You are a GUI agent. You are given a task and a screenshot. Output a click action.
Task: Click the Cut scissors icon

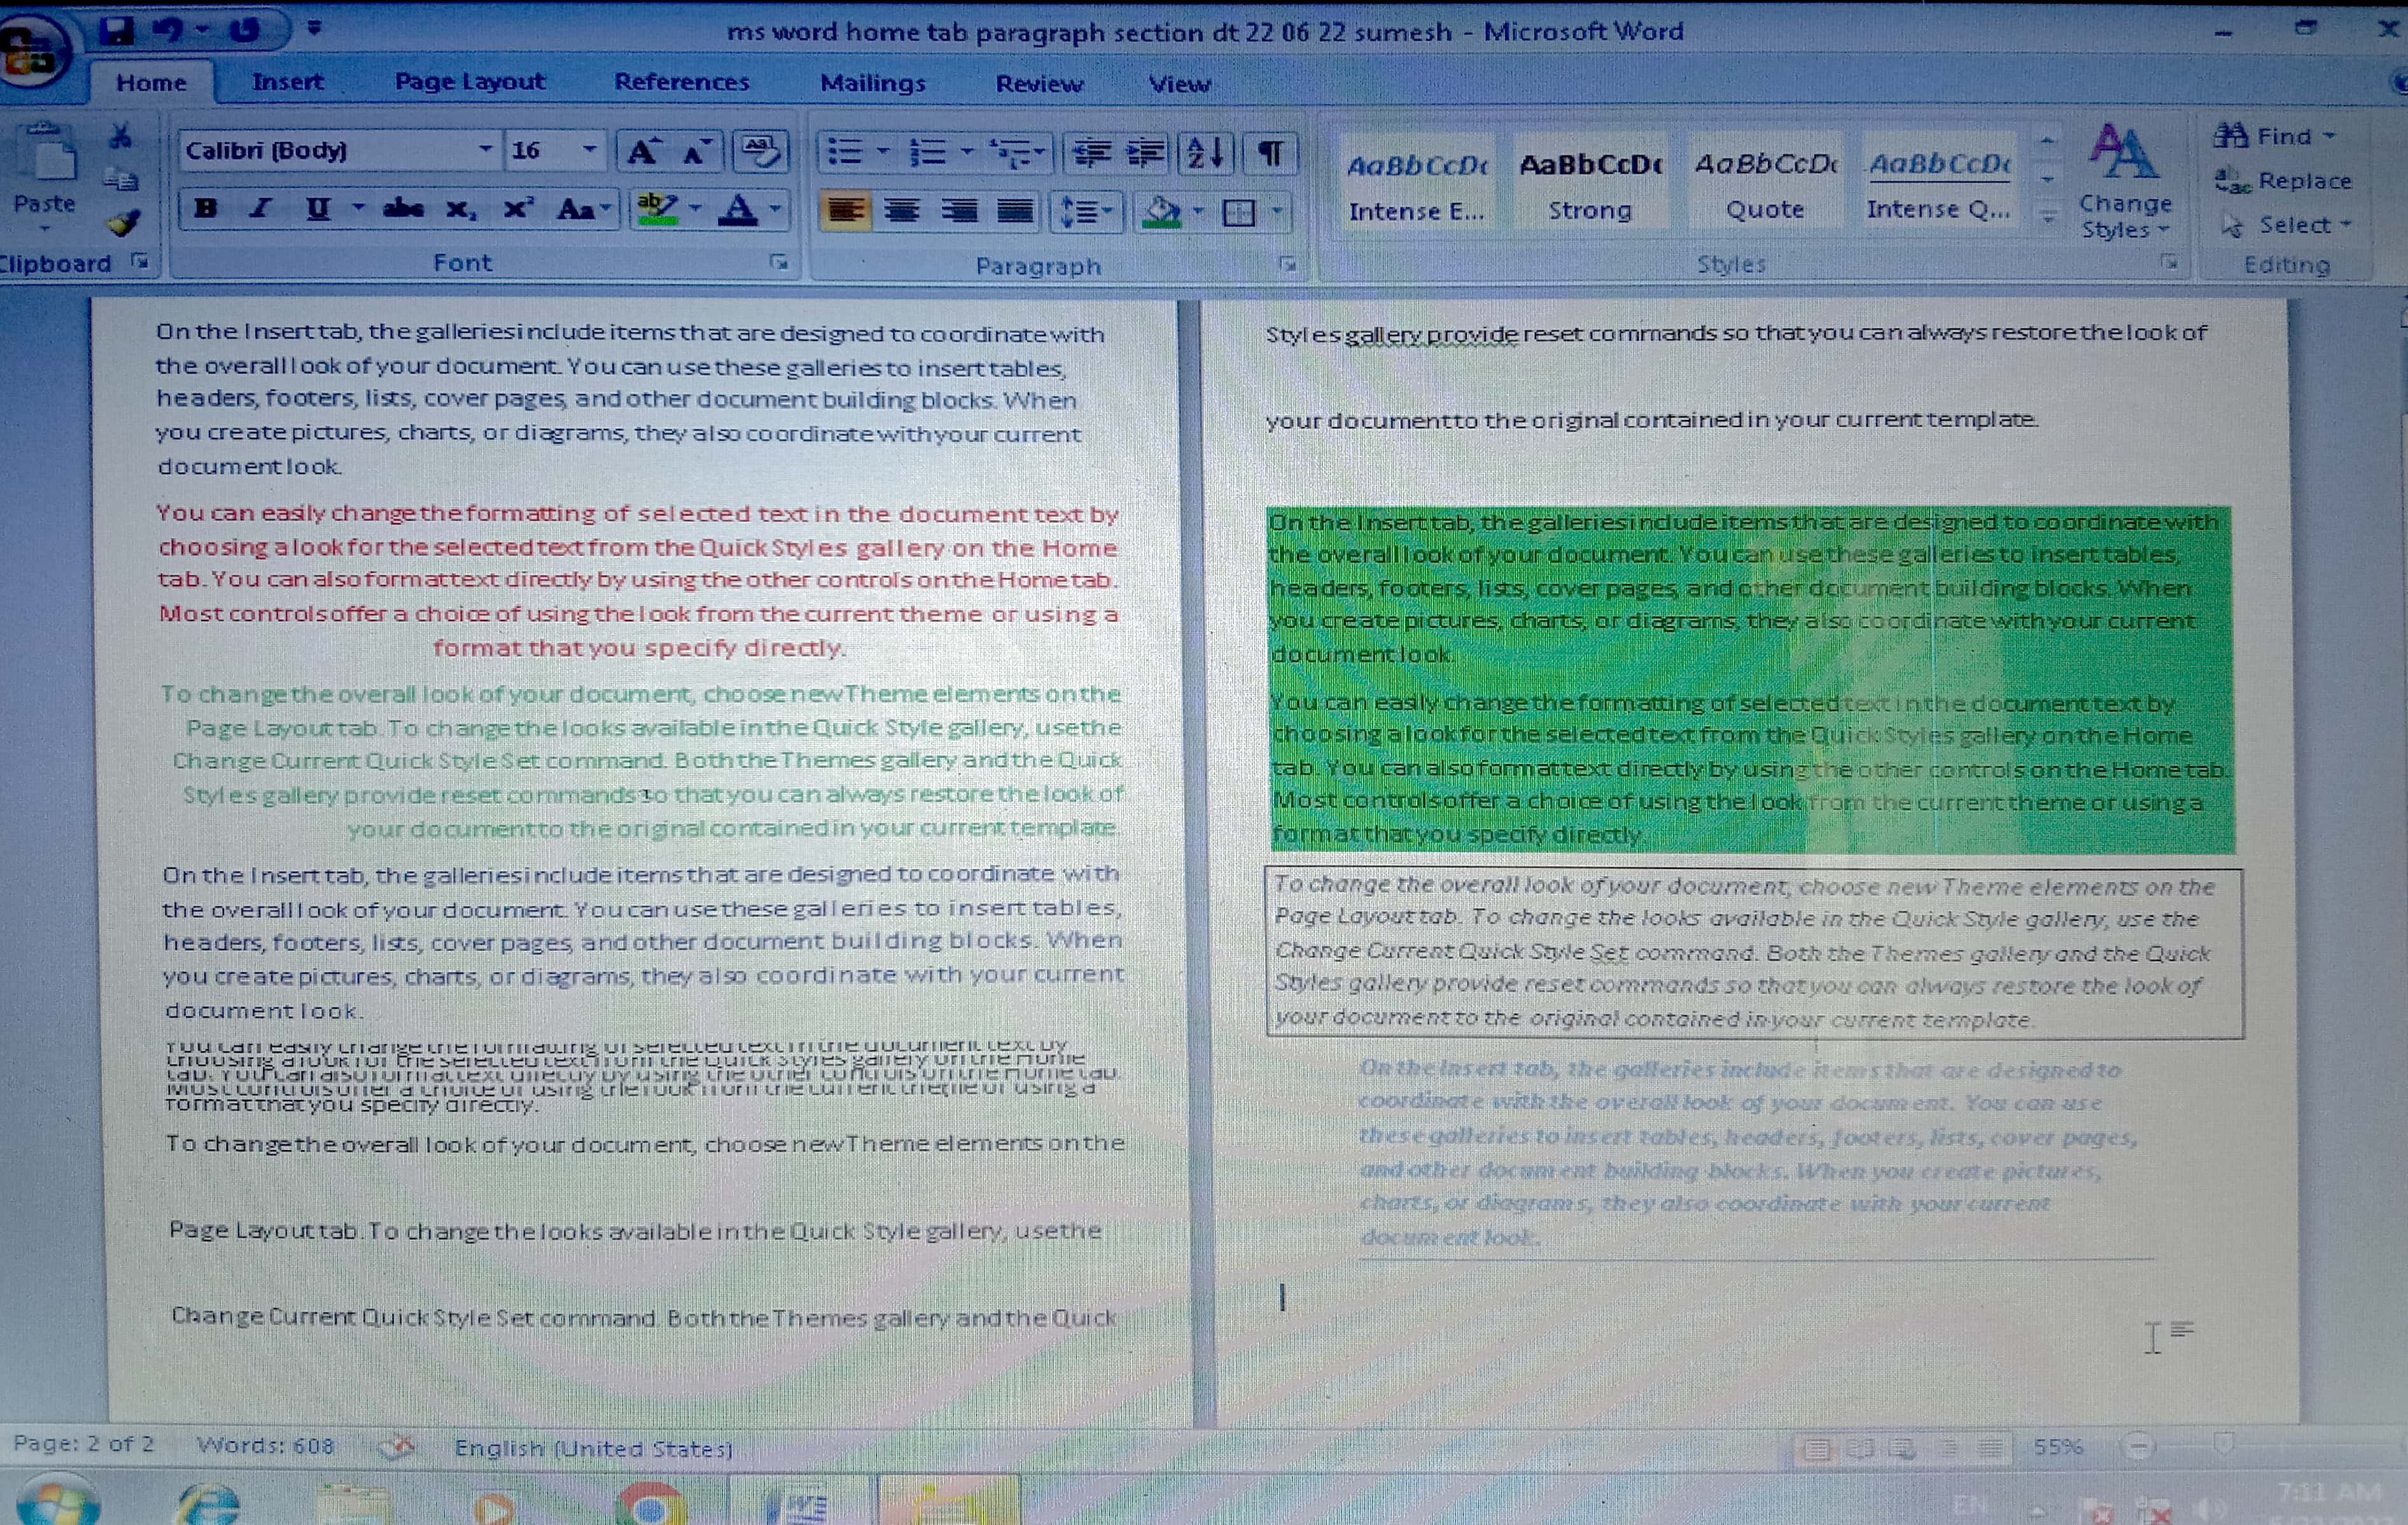click(121, 136)
